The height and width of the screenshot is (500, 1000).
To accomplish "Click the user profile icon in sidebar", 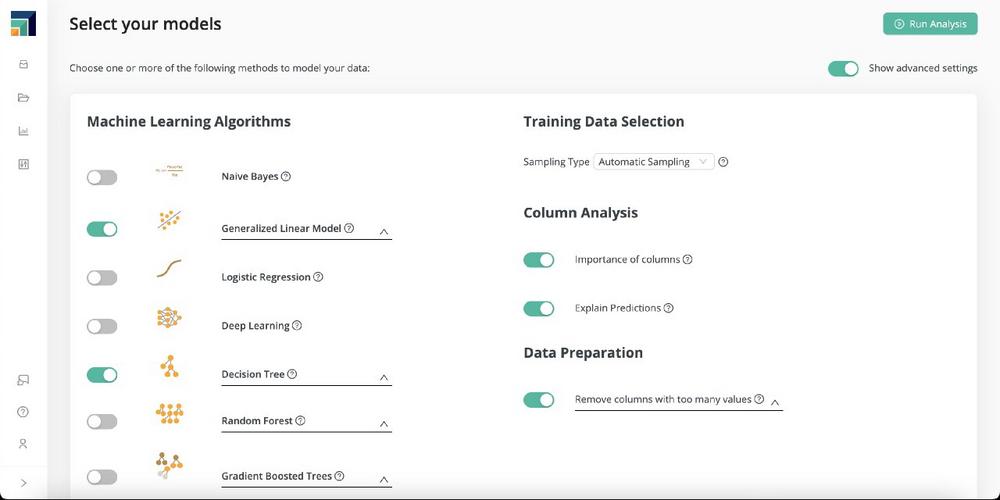I will (23, 443).
